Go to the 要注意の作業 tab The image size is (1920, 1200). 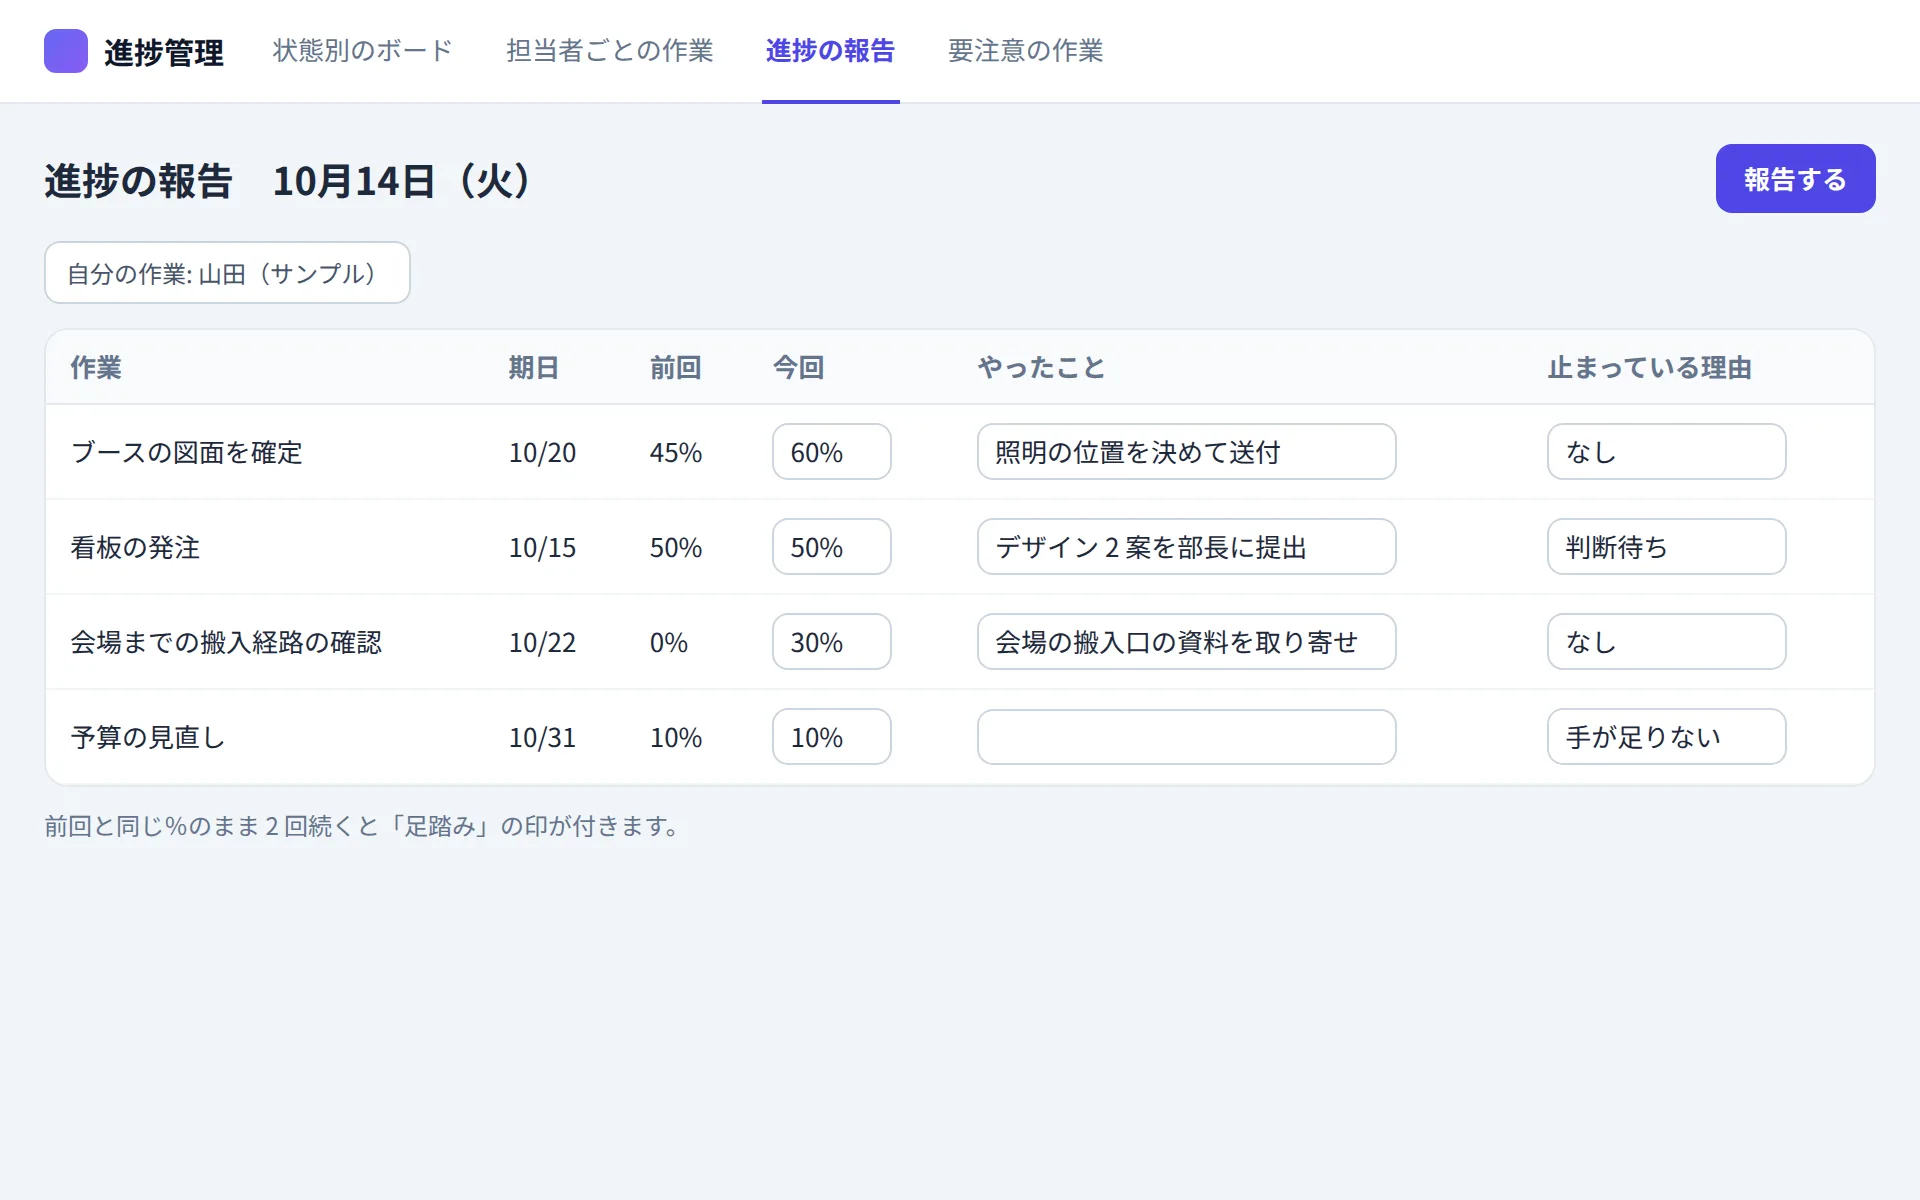(1025, 51)
